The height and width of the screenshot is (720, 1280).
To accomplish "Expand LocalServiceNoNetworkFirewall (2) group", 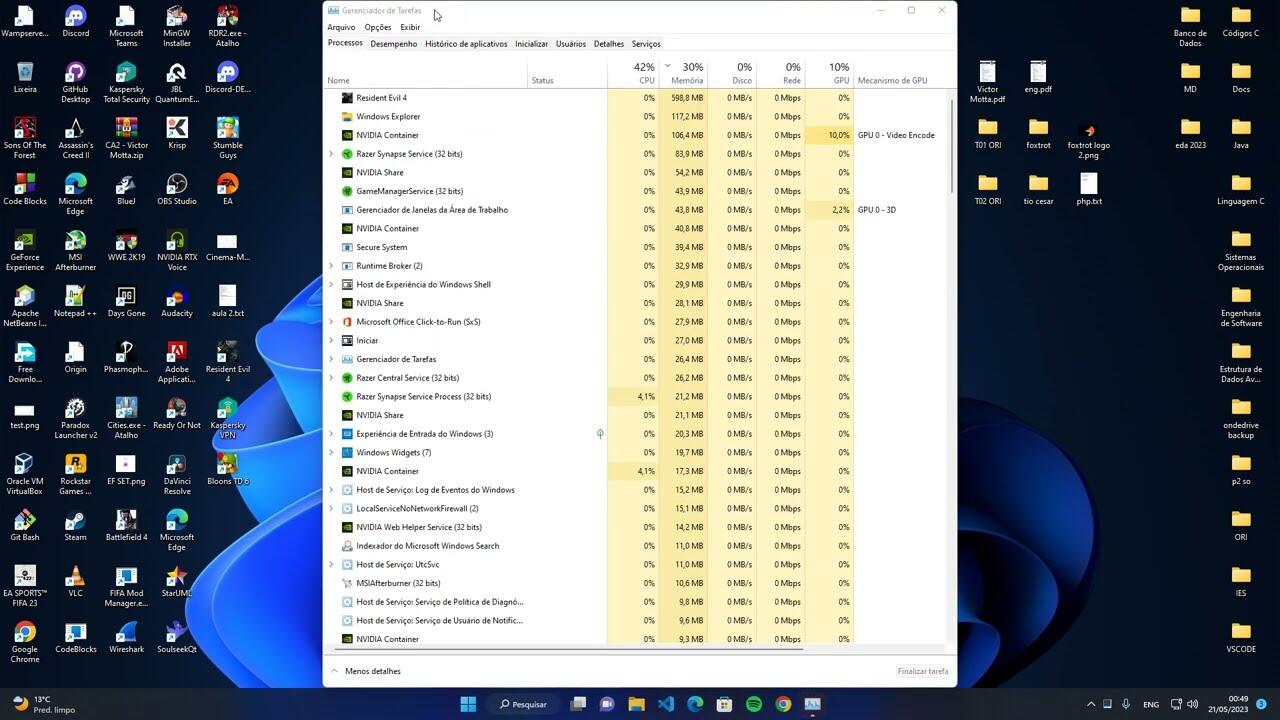I will [x=331, y=509].
